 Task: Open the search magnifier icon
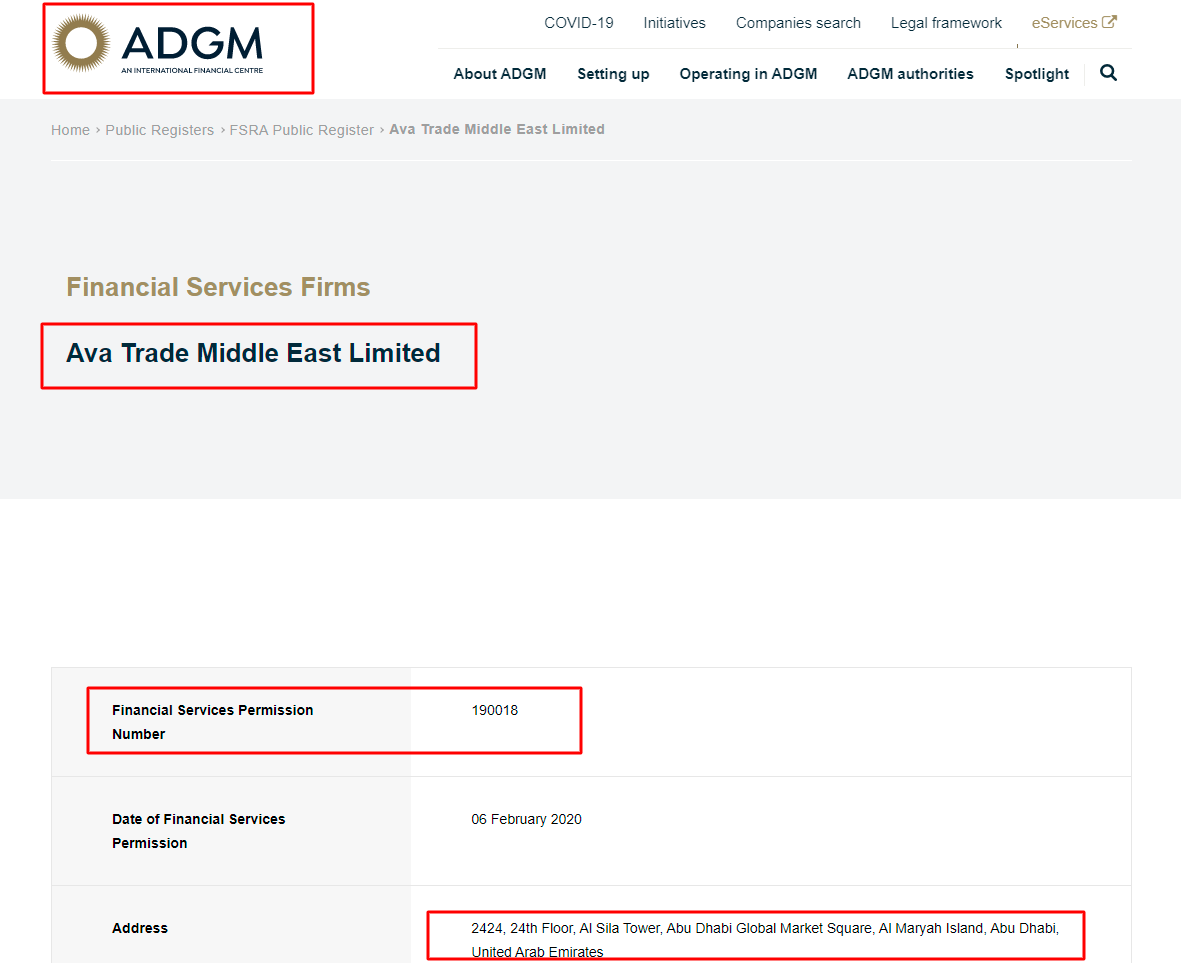[x=1108, y=73]
